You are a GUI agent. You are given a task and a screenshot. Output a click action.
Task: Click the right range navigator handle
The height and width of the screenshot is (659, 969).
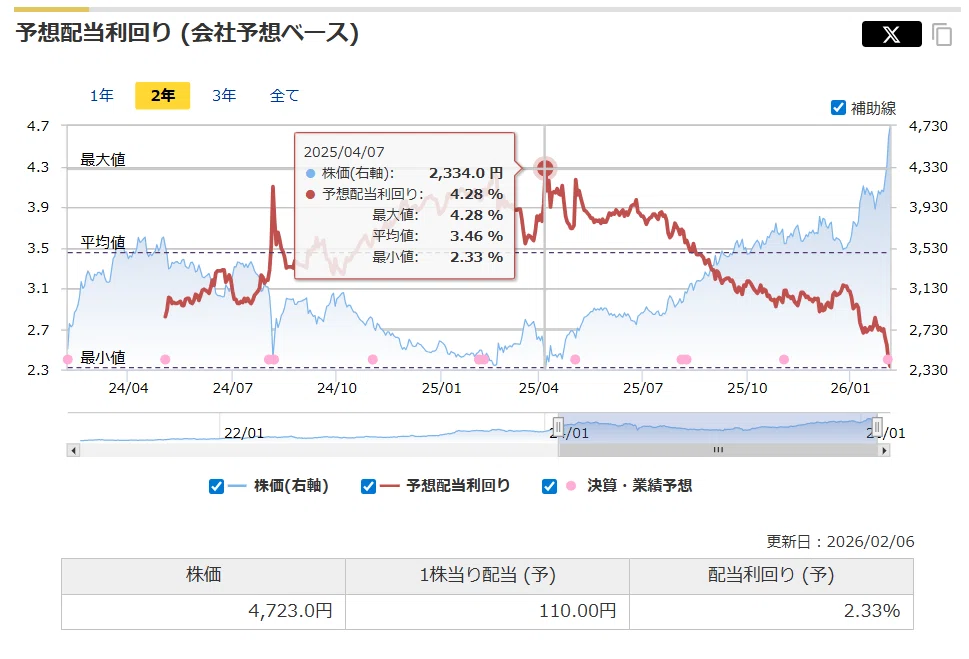tap(877, 427)
